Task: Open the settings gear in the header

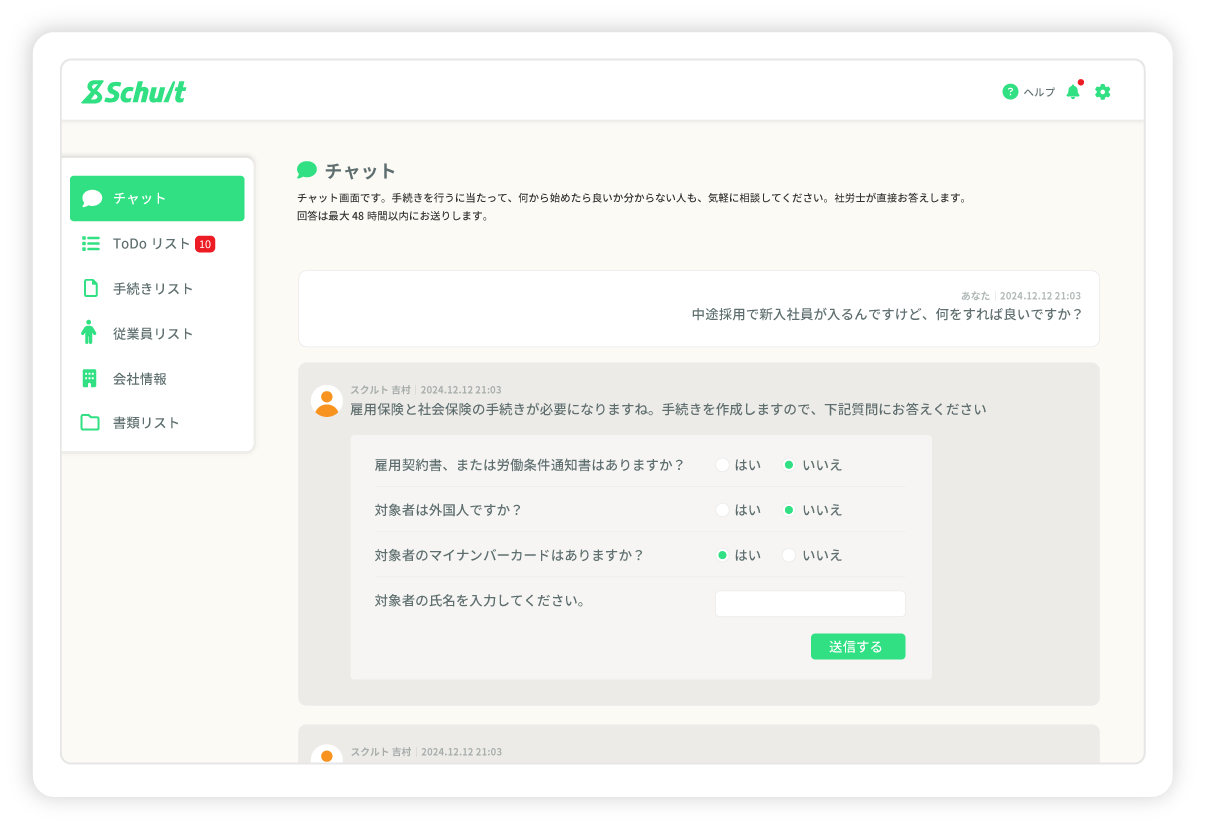Action: (1102, 91)
